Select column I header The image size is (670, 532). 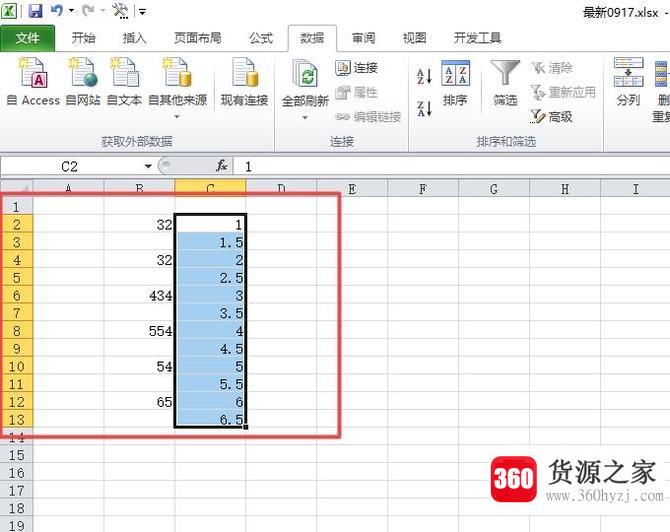[635, 188]
